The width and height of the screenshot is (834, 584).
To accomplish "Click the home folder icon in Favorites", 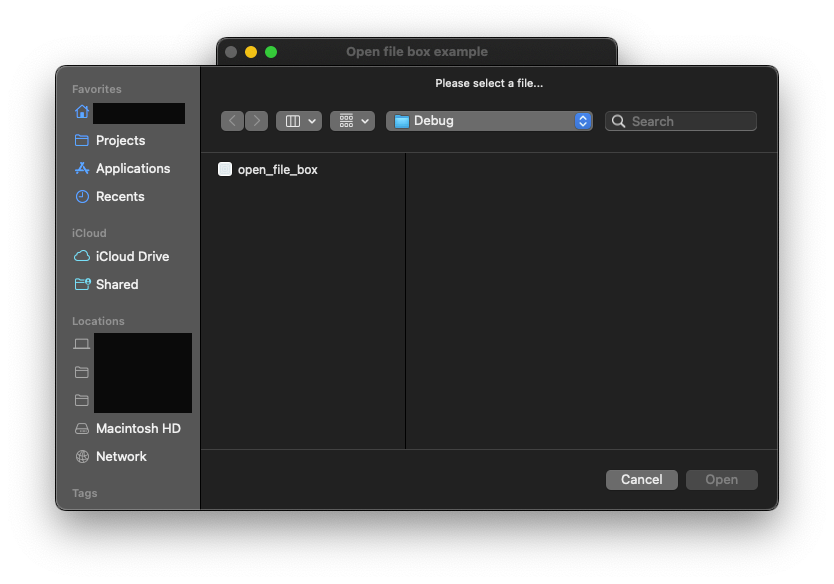I will coord(82,112).
